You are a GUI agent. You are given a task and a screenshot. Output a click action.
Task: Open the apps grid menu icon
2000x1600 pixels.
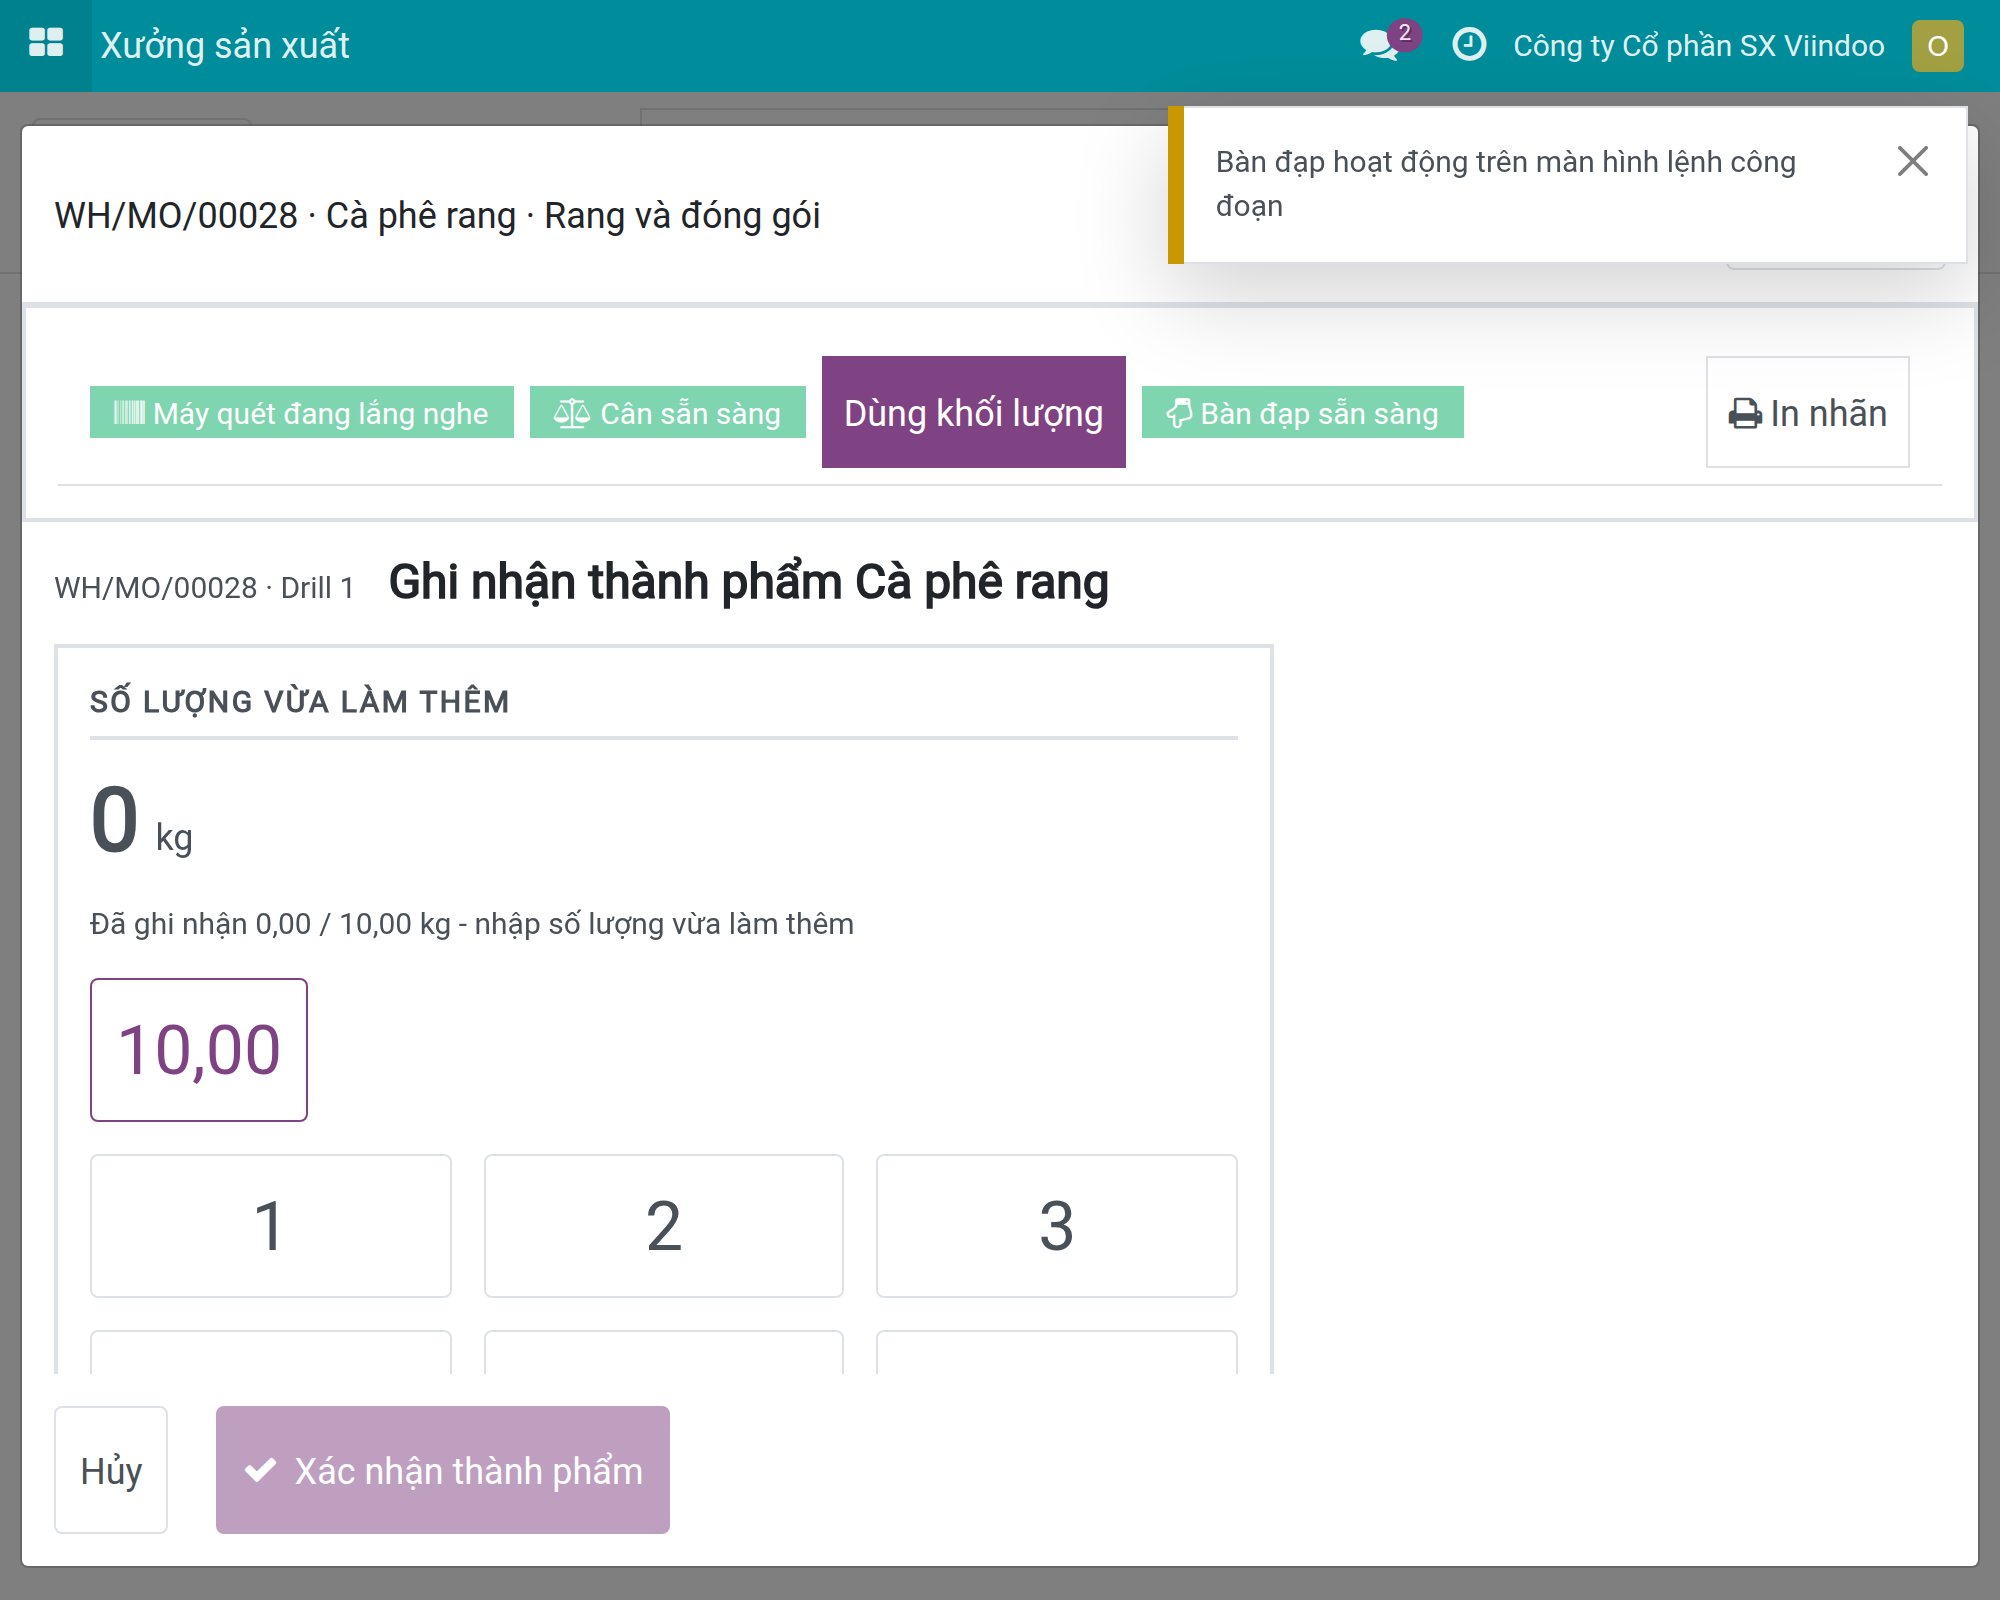(46, 45)
